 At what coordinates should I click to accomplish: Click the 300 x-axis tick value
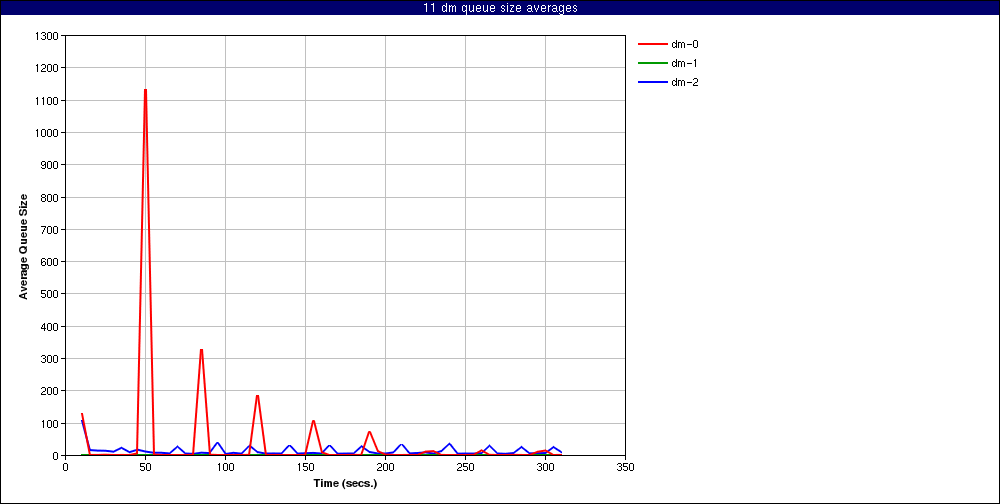coord(545,467)
